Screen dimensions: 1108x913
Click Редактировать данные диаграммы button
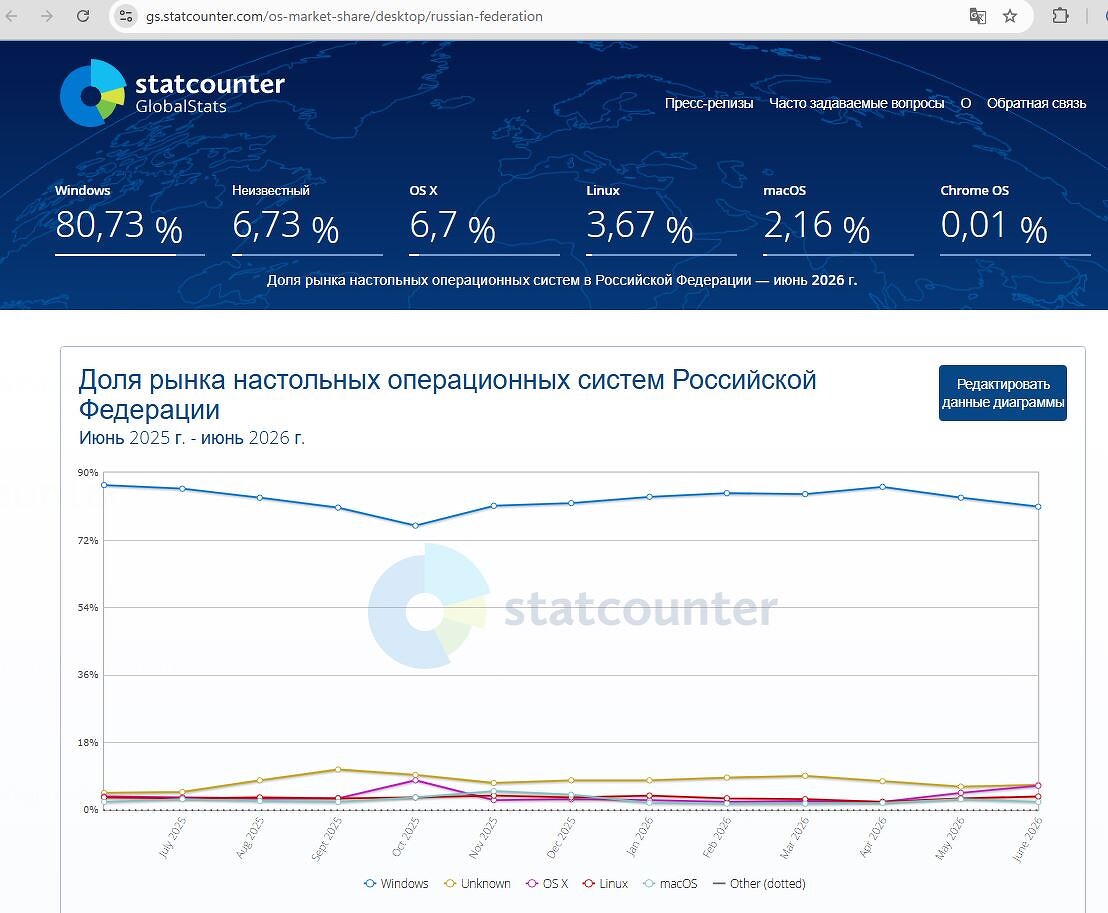pos(1003,393)
